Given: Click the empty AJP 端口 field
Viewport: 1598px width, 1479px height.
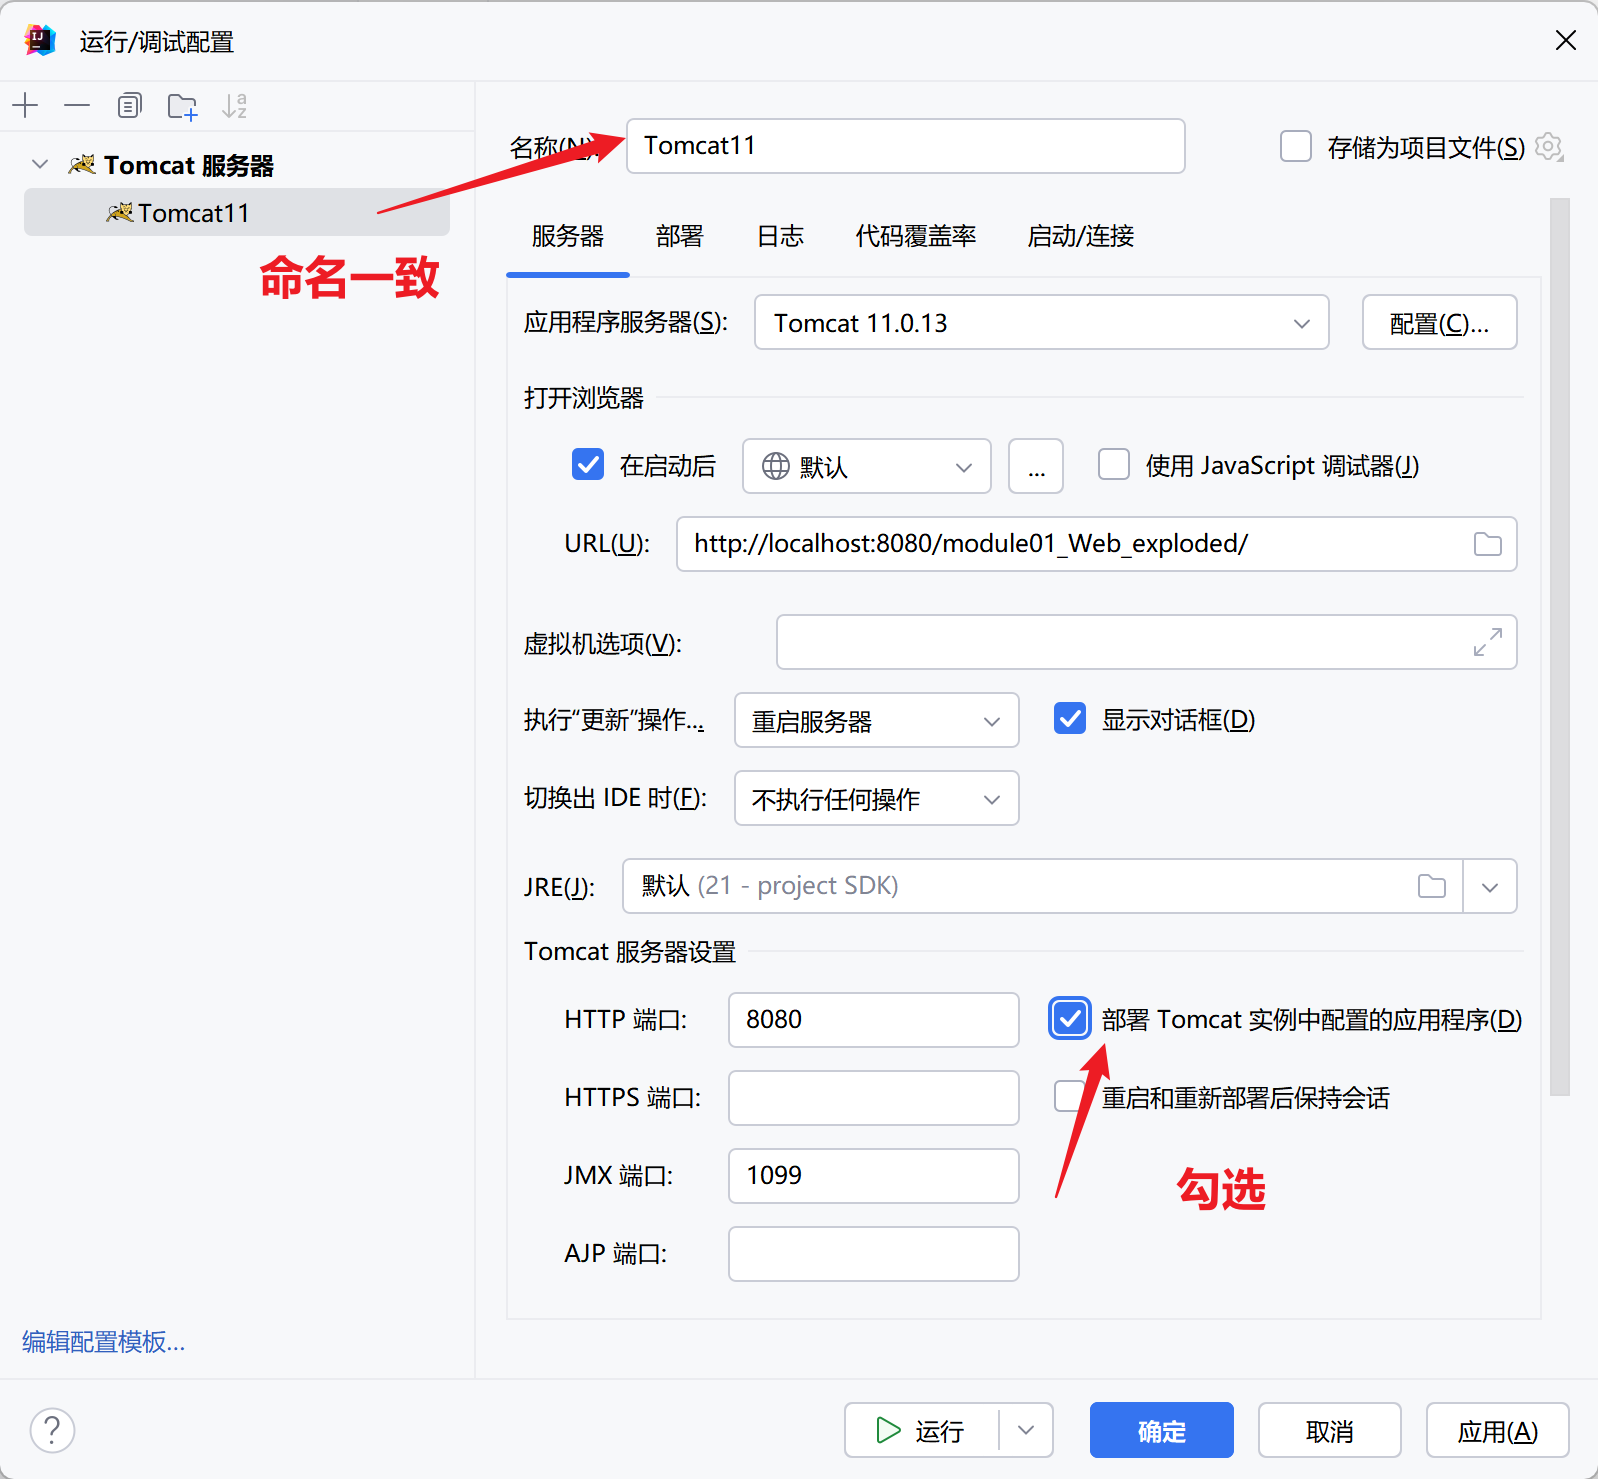Looking at the screenshot, I should 874,1254.
